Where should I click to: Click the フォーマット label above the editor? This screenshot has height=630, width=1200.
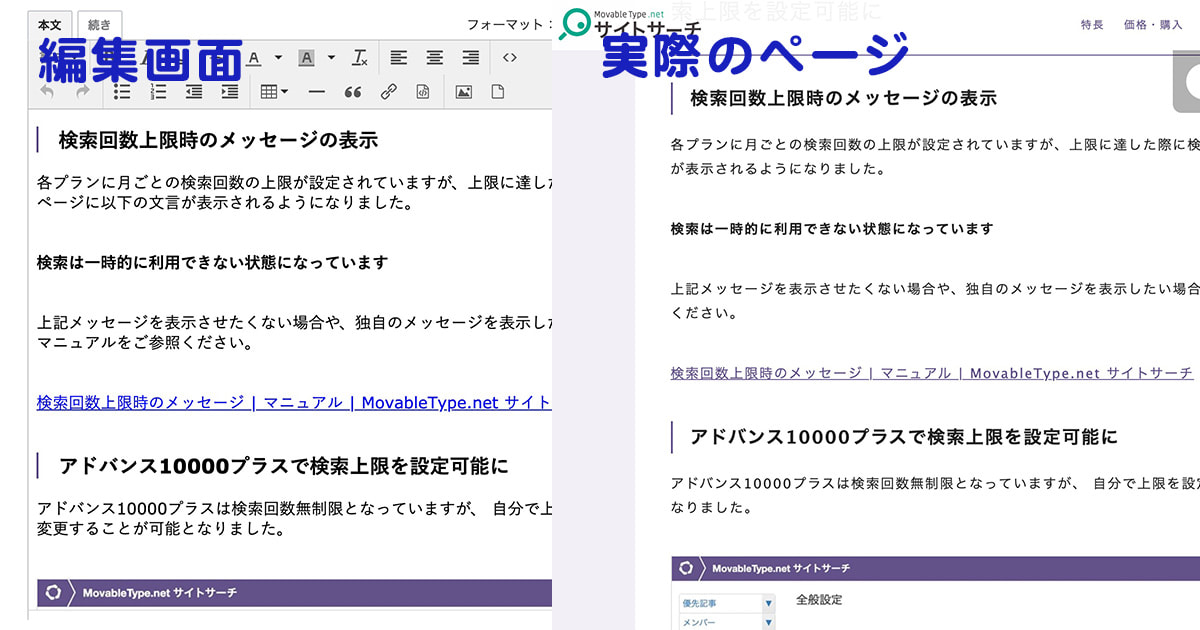tap(510, 24)
